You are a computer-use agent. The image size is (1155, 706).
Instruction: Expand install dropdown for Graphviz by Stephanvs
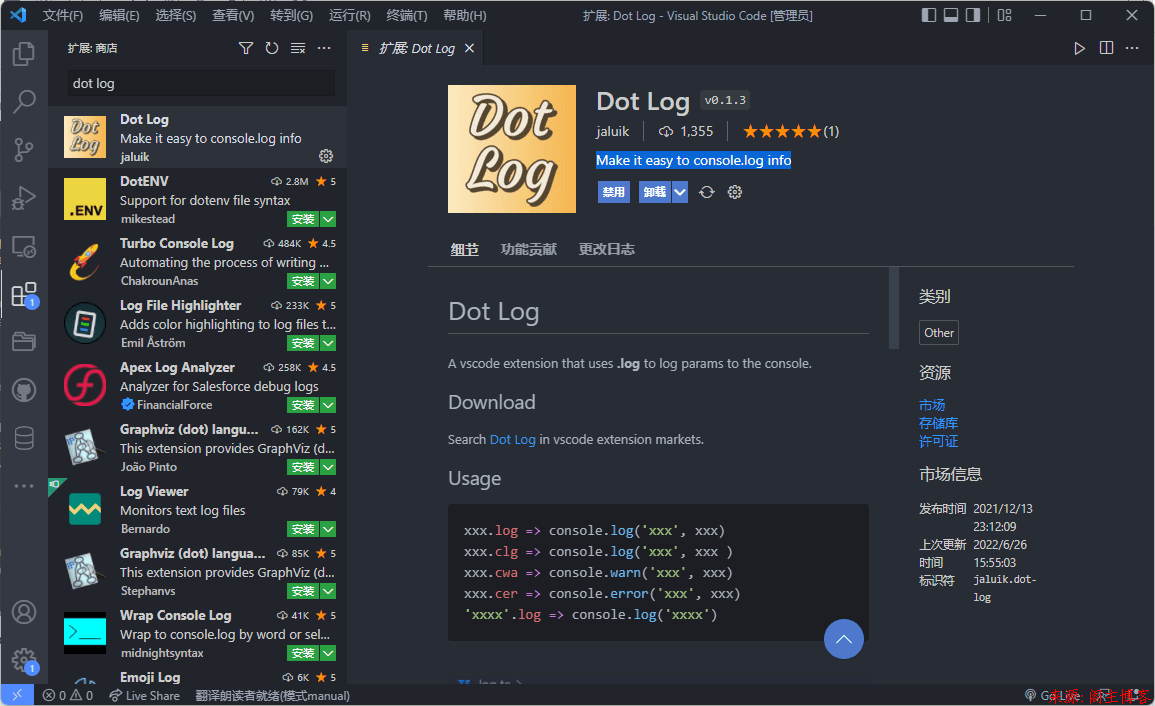pos(329,590)
